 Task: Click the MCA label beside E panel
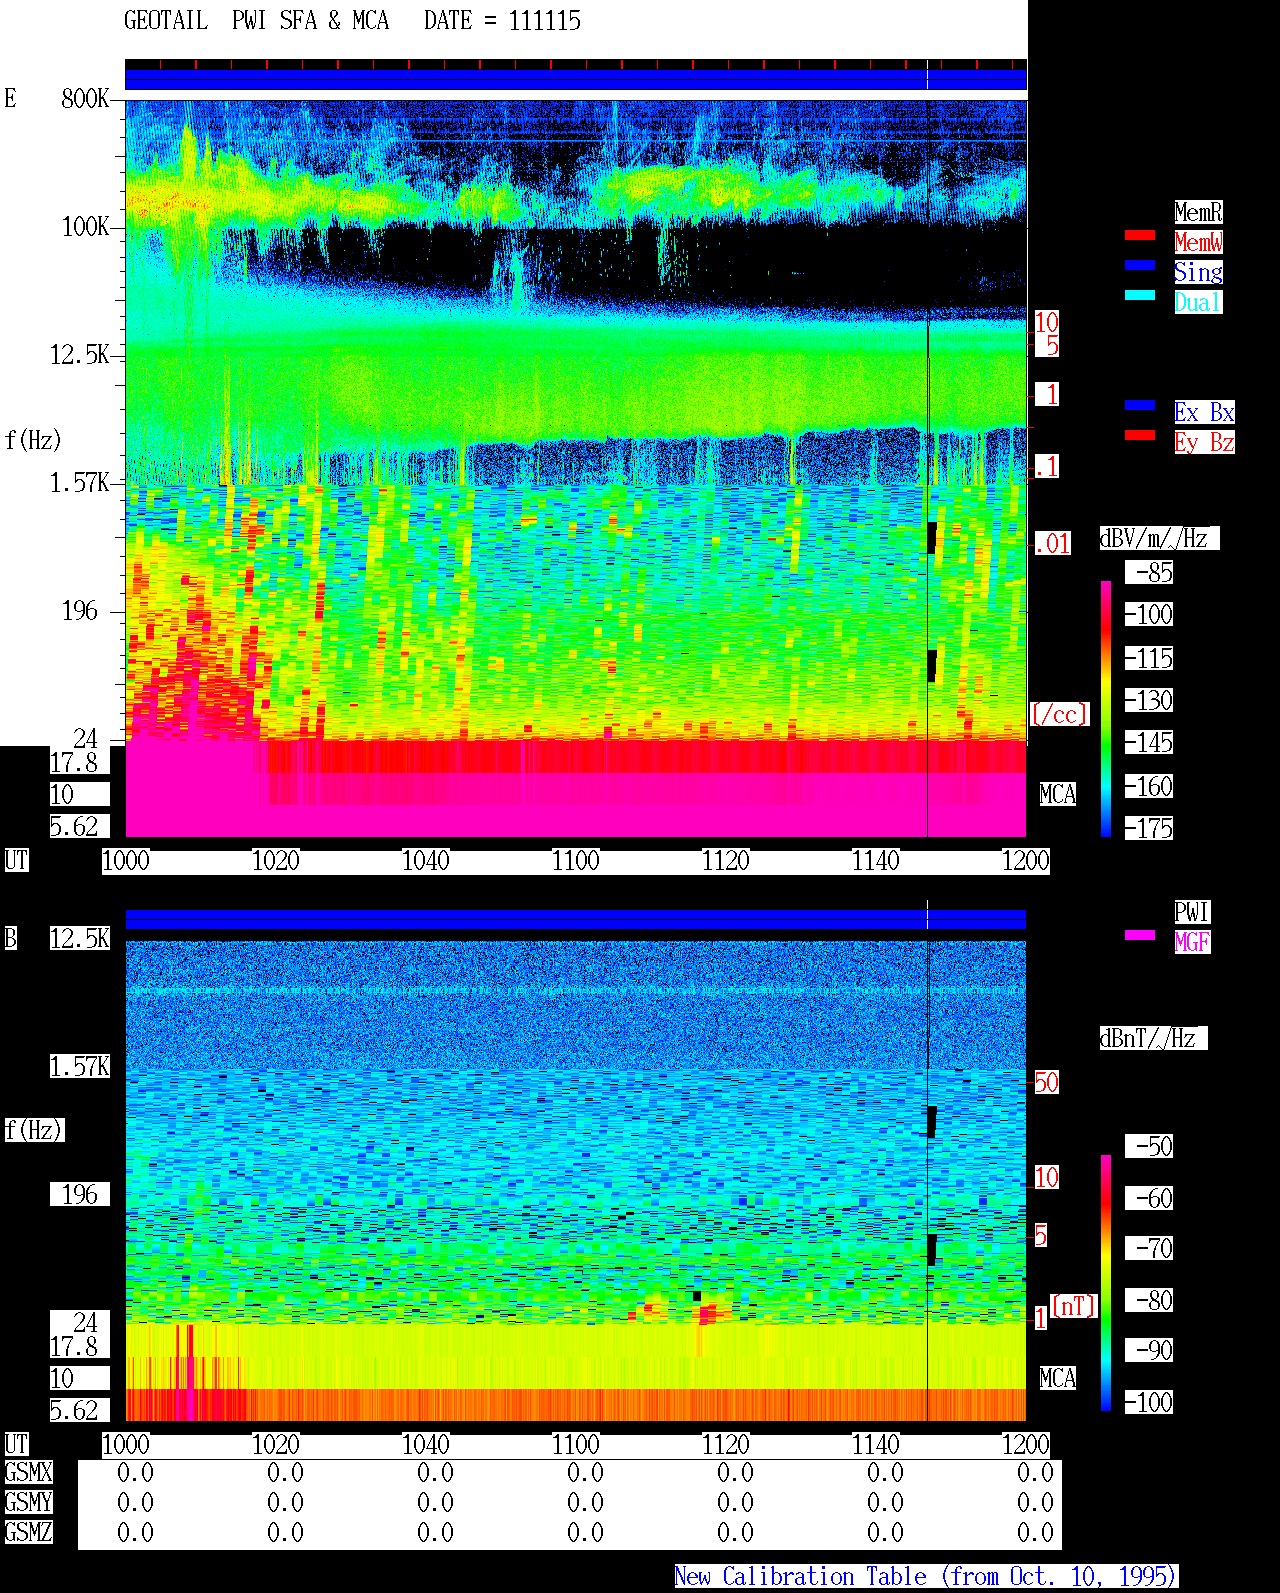(1058, 795)
